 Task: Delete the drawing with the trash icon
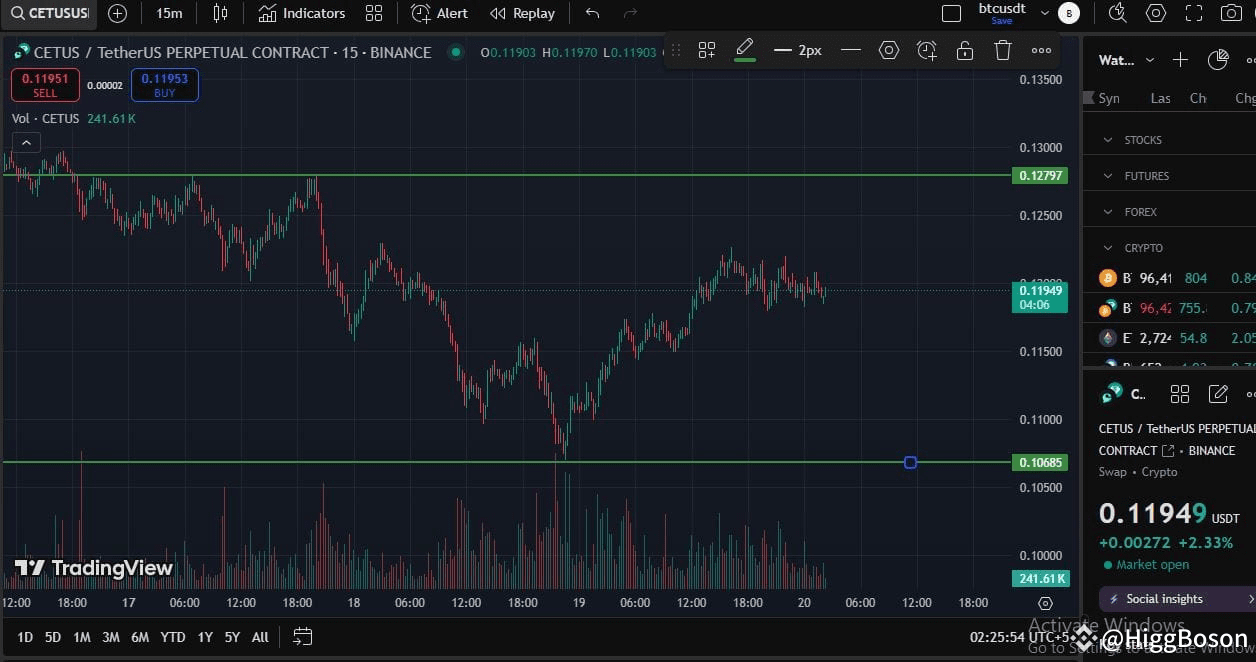pos(1002,50)
